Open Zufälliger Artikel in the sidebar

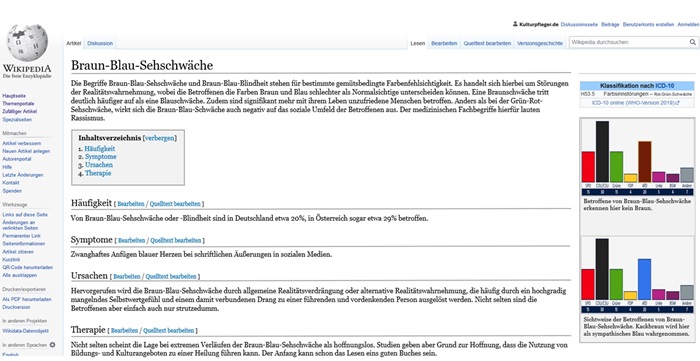pyautogui.click(x=20, y=112)
